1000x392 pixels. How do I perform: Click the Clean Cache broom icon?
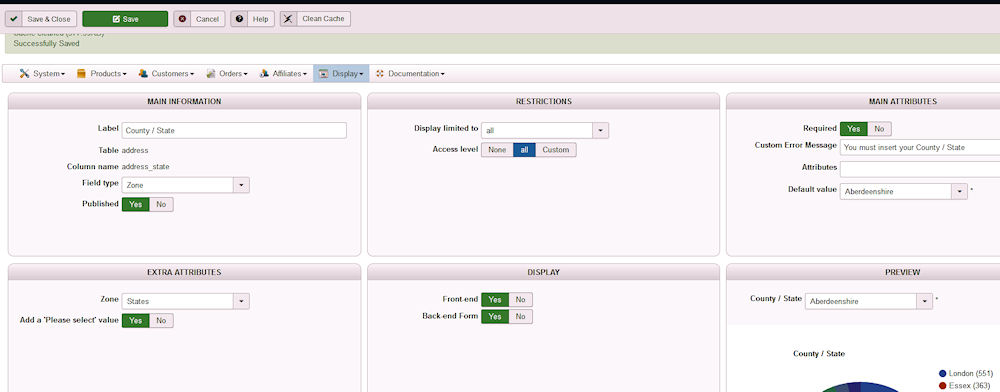pyautogui.click(x=289, y=19)
